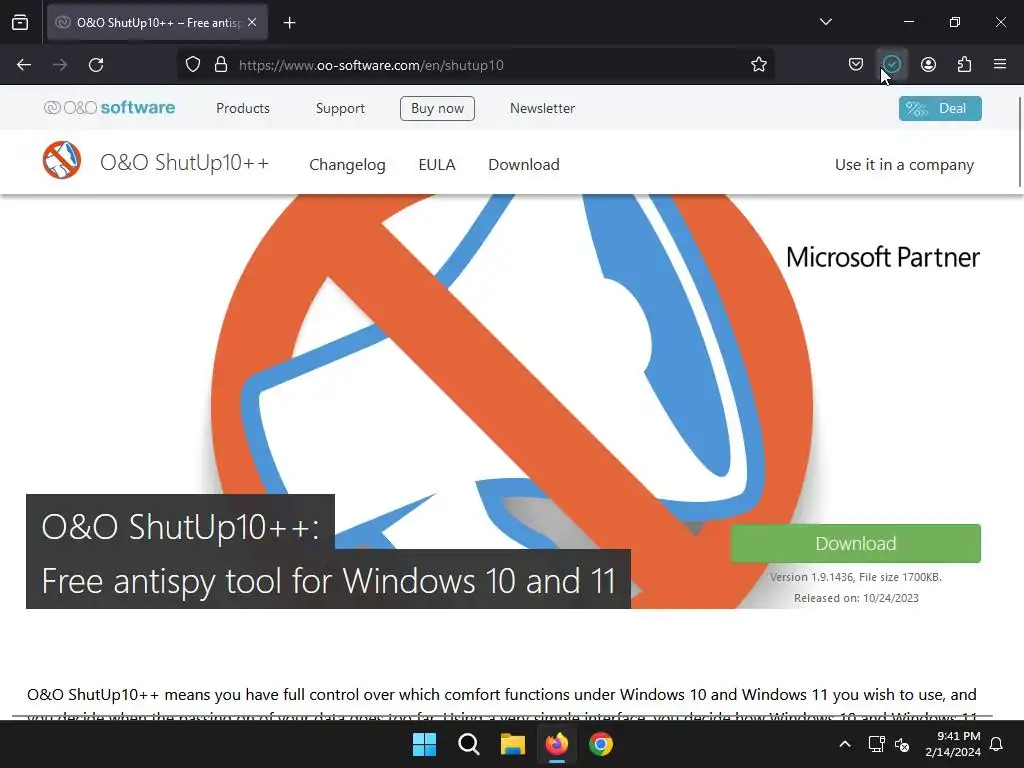The height and width of the screenshot is (768, 1024).
Task: Click the muted volume tray icon
Action: click(902, 744)
